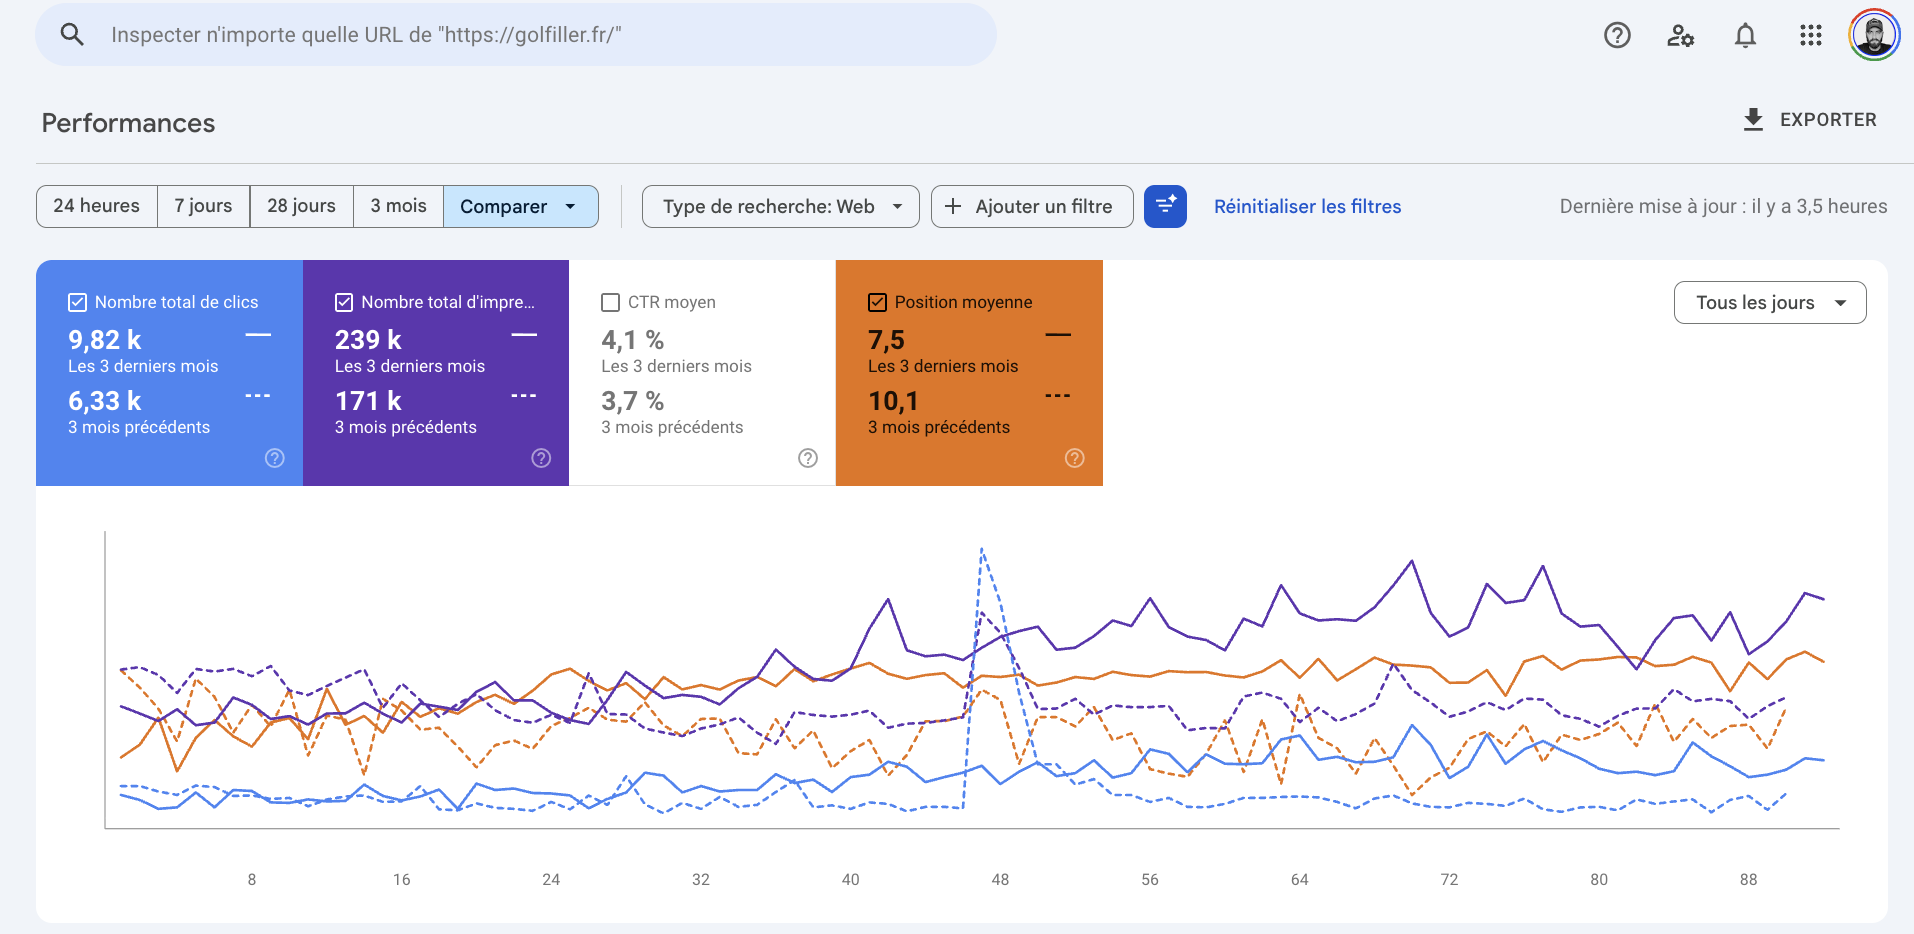1914x934 pixels.
Task: Click the search magnifier icon
Action: pyautogui.click(x=71, y=35)
